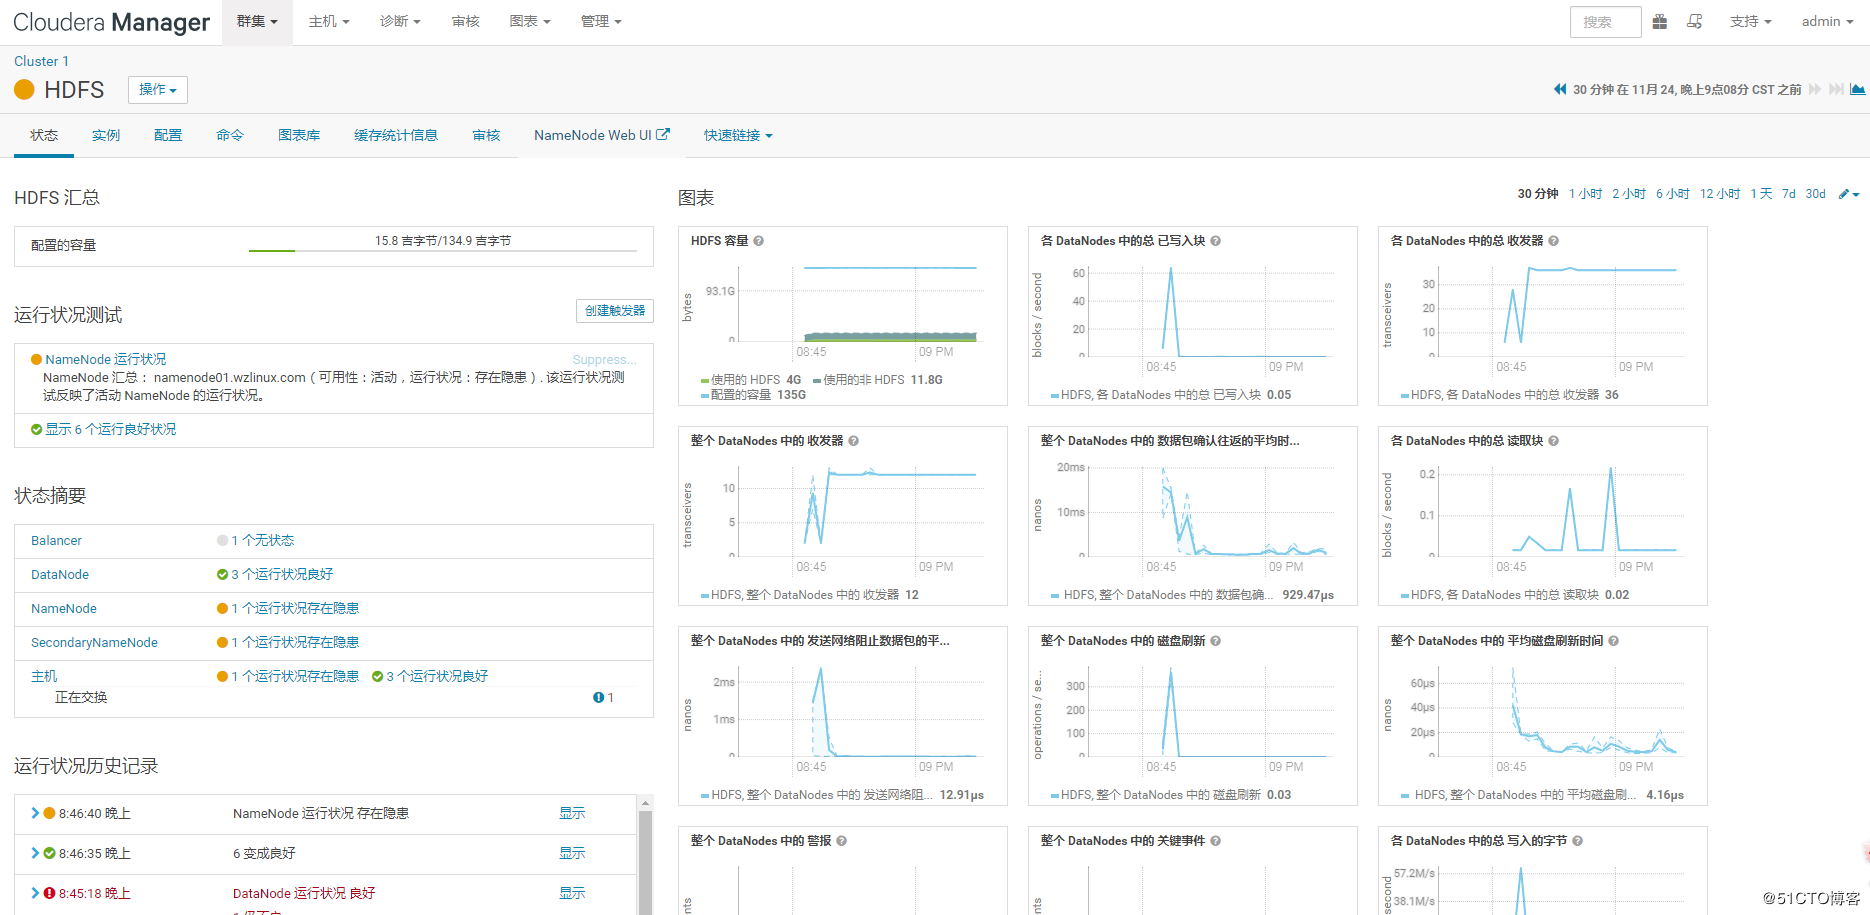Open the 管理 dropdown menu
This screenshot has width=1870, height=915.
[601, 21]
